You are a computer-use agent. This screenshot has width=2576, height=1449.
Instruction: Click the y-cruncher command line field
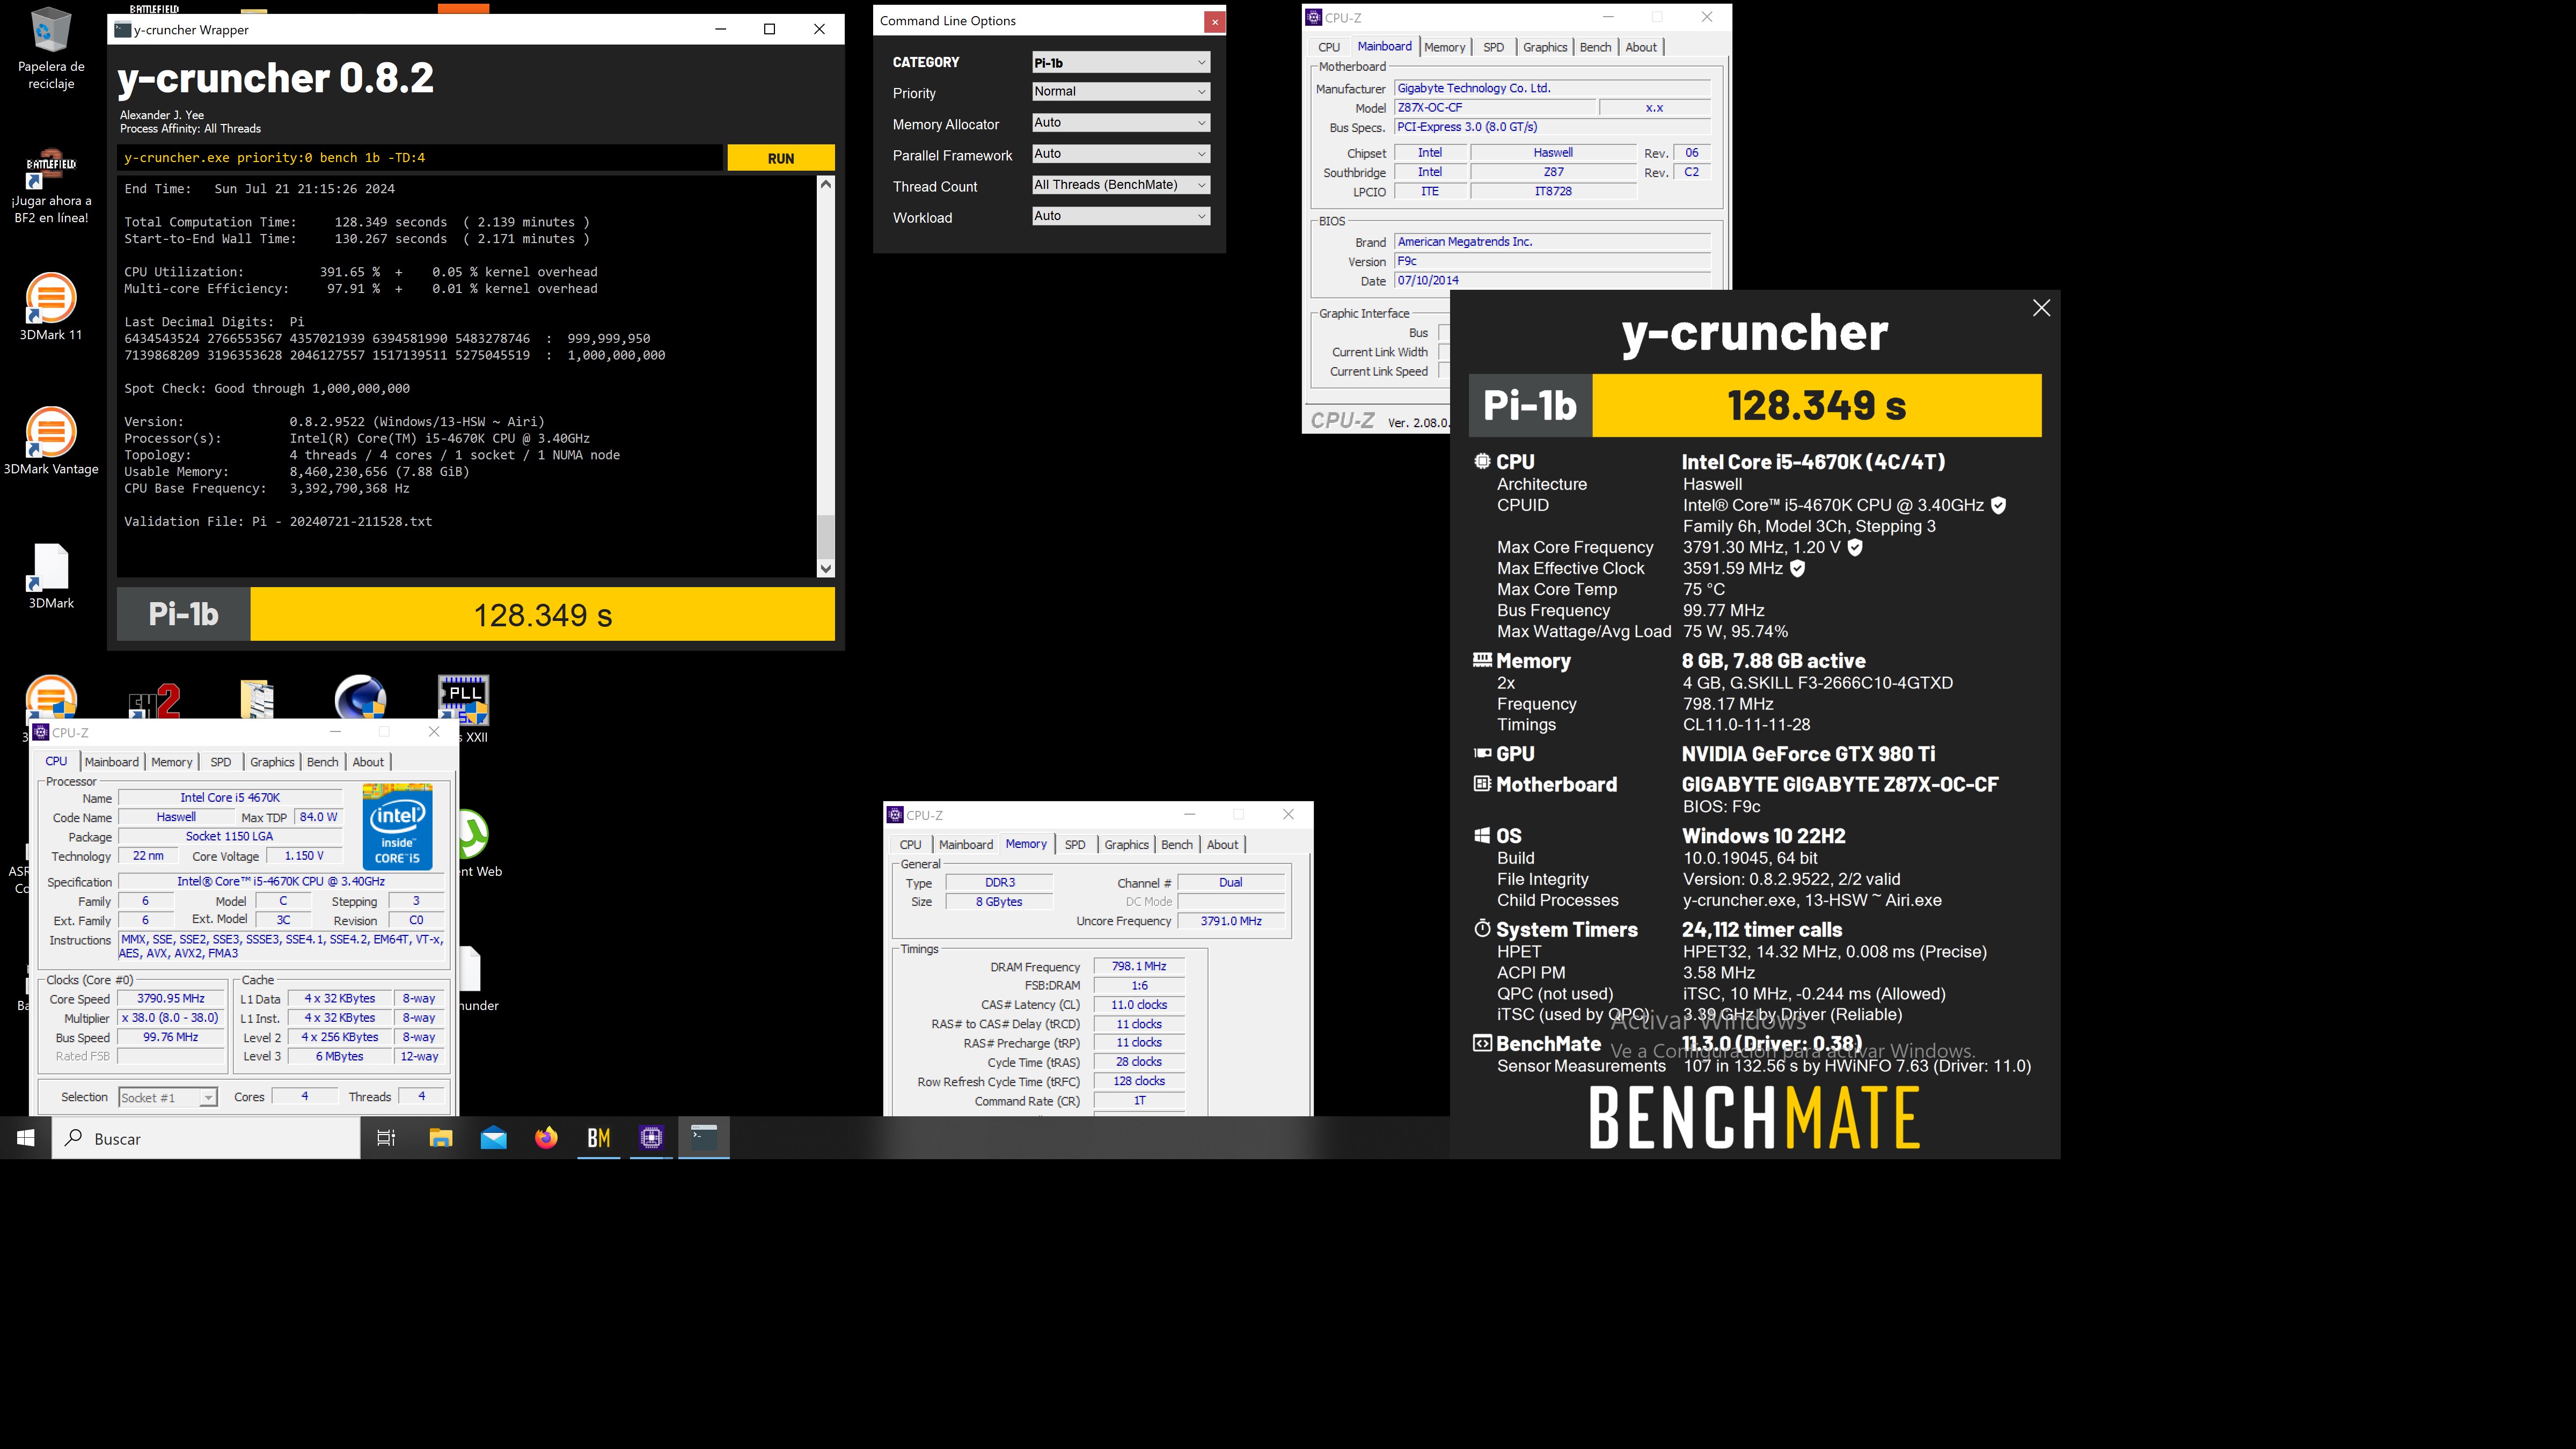pos(419,157)
